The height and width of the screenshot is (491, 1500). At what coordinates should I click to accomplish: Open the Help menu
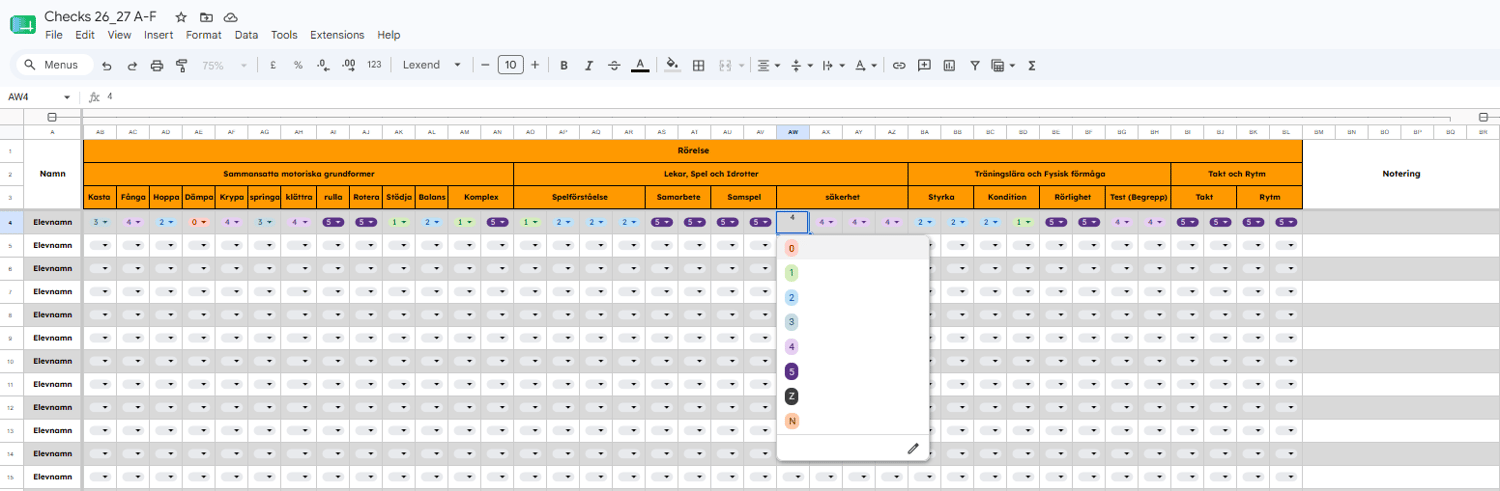(389, 35)
